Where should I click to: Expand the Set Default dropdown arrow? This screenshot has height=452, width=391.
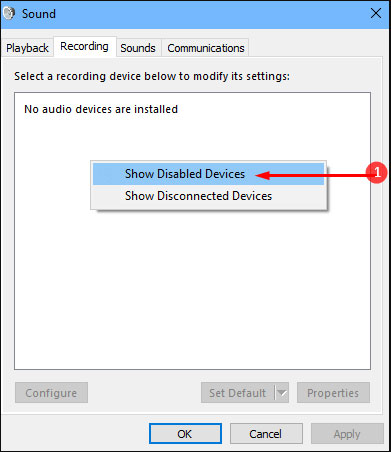[x=282, y=393]
